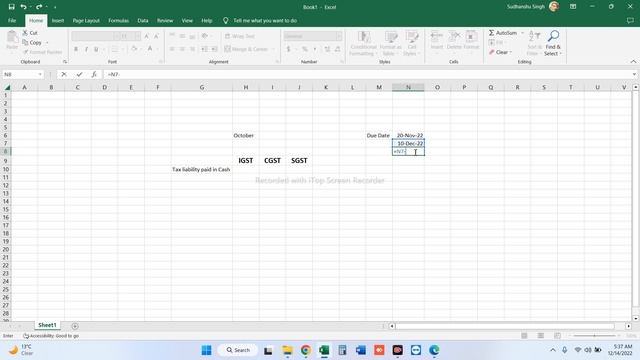Switch to the Insert tab

click(x=58, y=20)
